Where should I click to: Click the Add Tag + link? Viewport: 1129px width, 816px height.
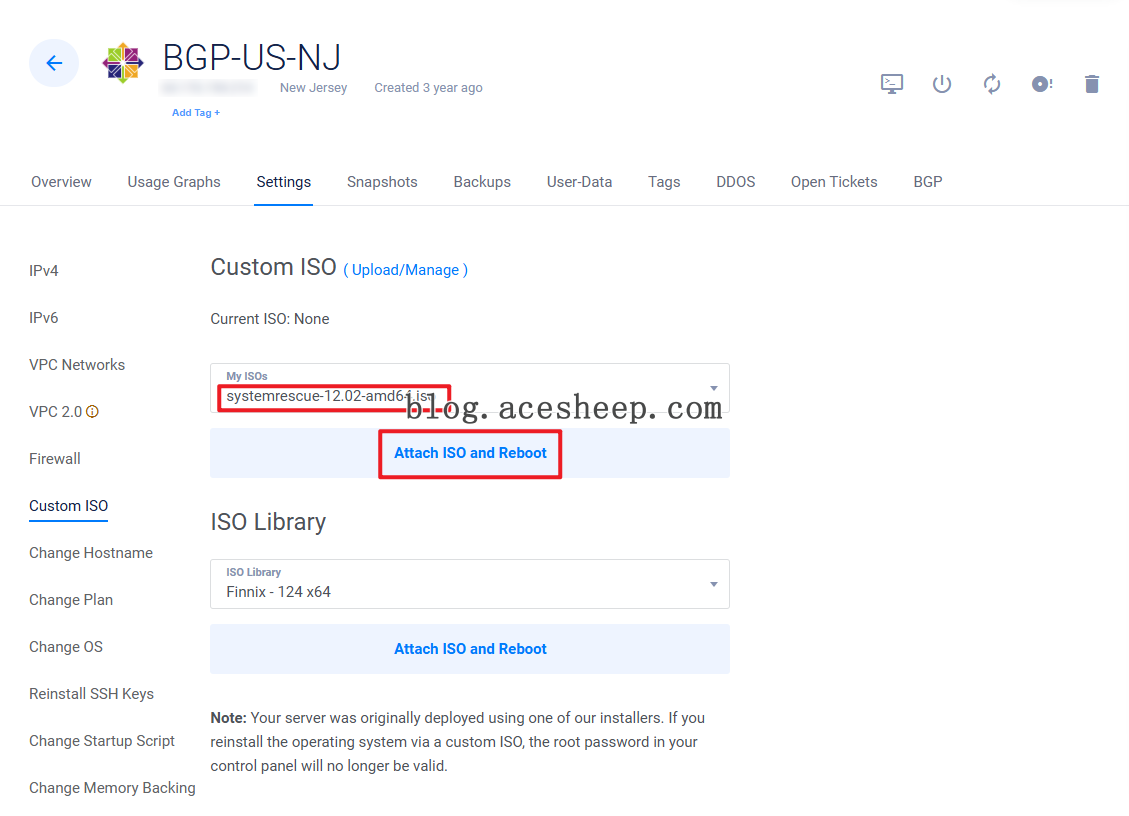pyautogui.click(x=196, y=113)
